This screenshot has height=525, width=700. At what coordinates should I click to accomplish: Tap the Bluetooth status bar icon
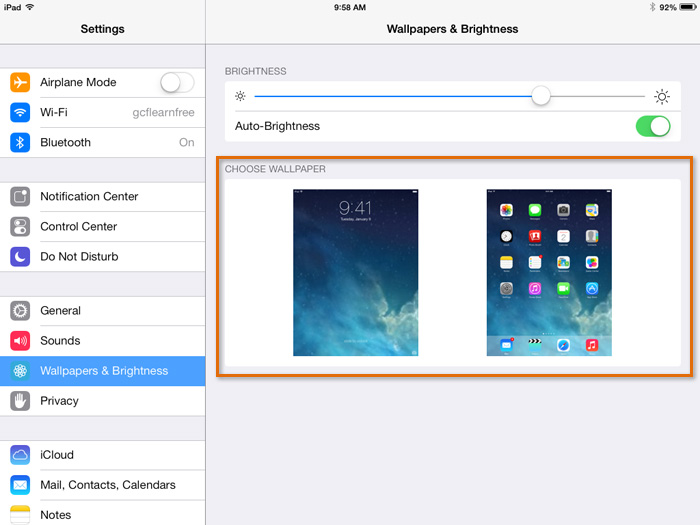[652, 7]
